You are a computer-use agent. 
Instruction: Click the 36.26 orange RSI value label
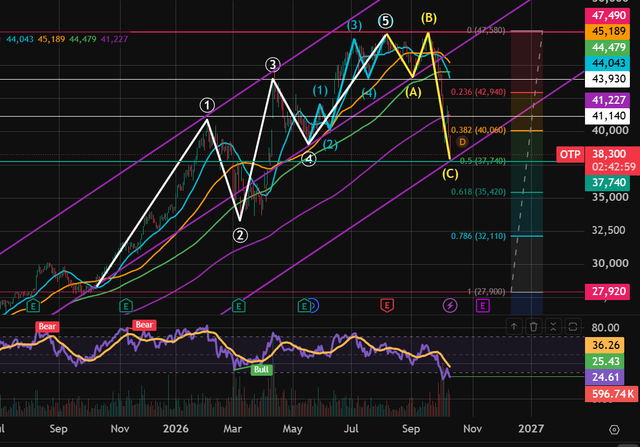click(606, 345)
